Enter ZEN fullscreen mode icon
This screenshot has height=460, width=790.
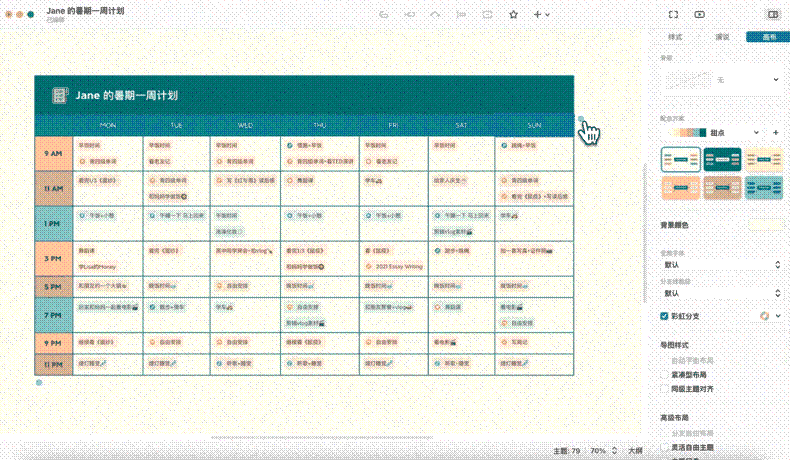click(673, 15)
